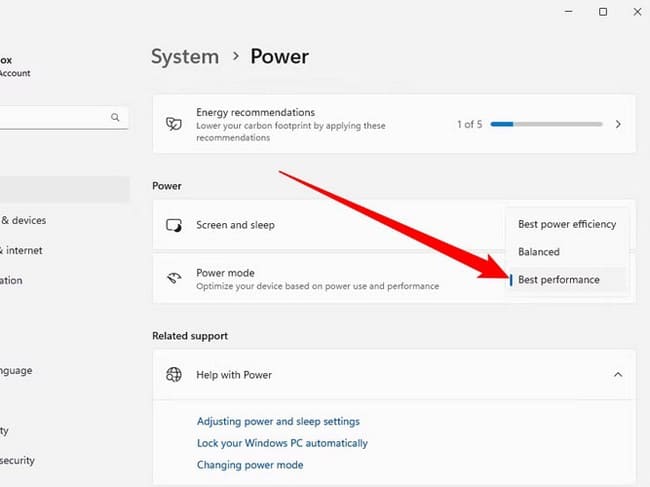Click the Power mode gauge icon
Viewport: 650px width, 487px height.
(174, 279)
